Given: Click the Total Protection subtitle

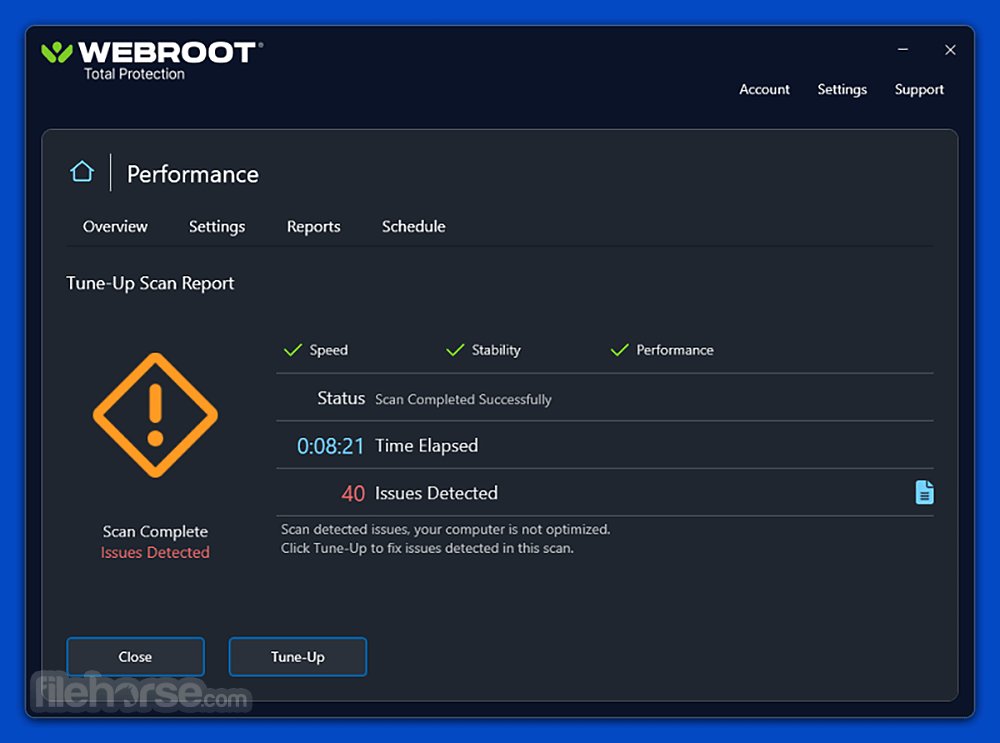Looking at the screenshot, I should point(134,74).
